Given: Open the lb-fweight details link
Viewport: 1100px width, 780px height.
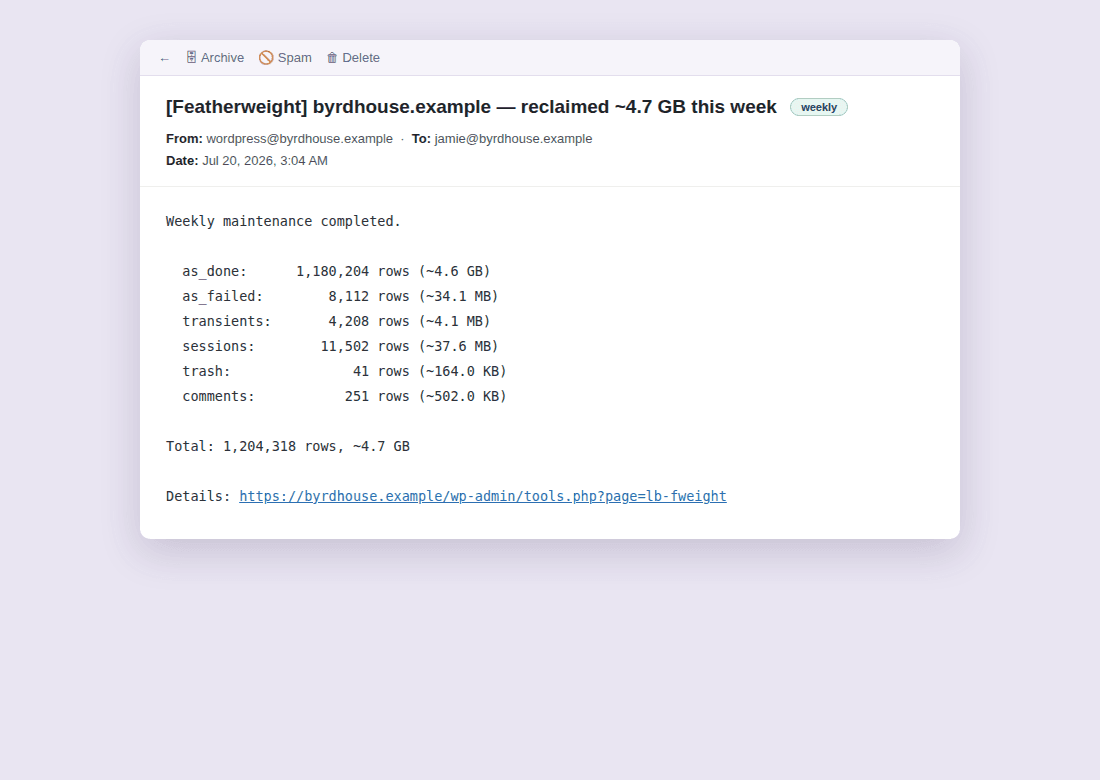Looking at the screenshot, I should [483, 496].
